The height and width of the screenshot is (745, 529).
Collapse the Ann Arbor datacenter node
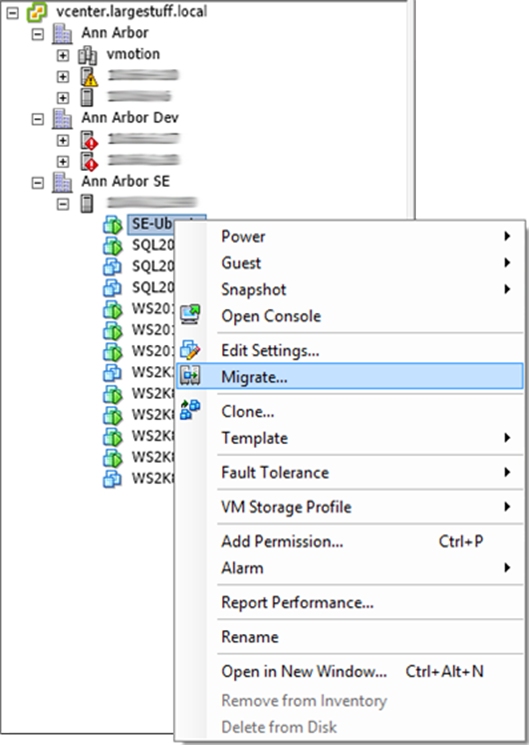tap(38, 34)
